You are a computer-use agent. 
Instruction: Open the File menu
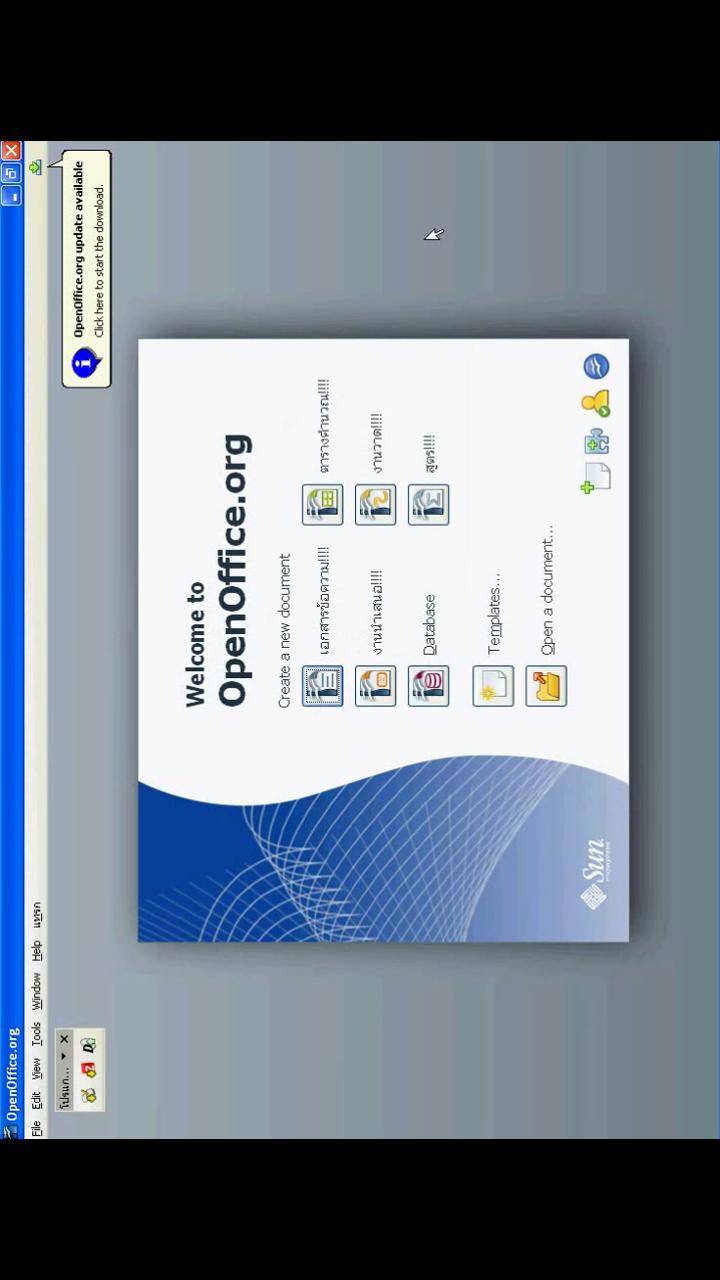[x=36, y=1128]
